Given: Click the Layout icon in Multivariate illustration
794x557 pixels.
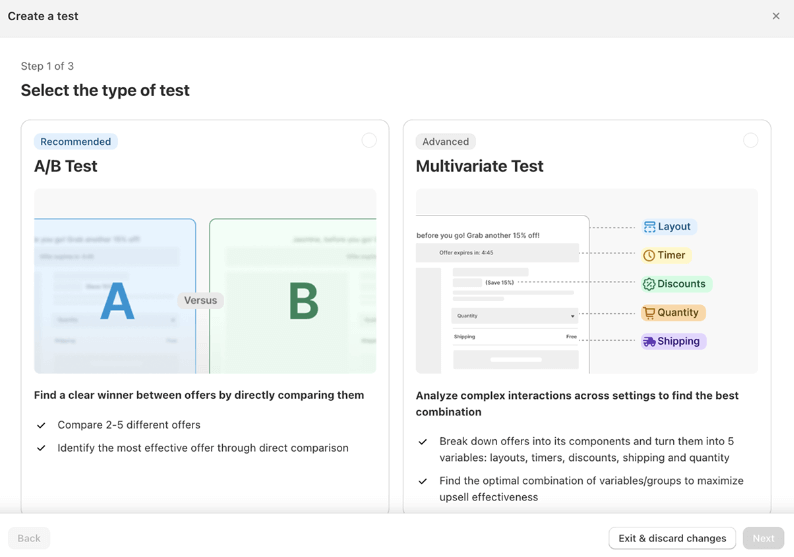Looking at the screenshot, I should pyautogui.click(x=650, y=227).
